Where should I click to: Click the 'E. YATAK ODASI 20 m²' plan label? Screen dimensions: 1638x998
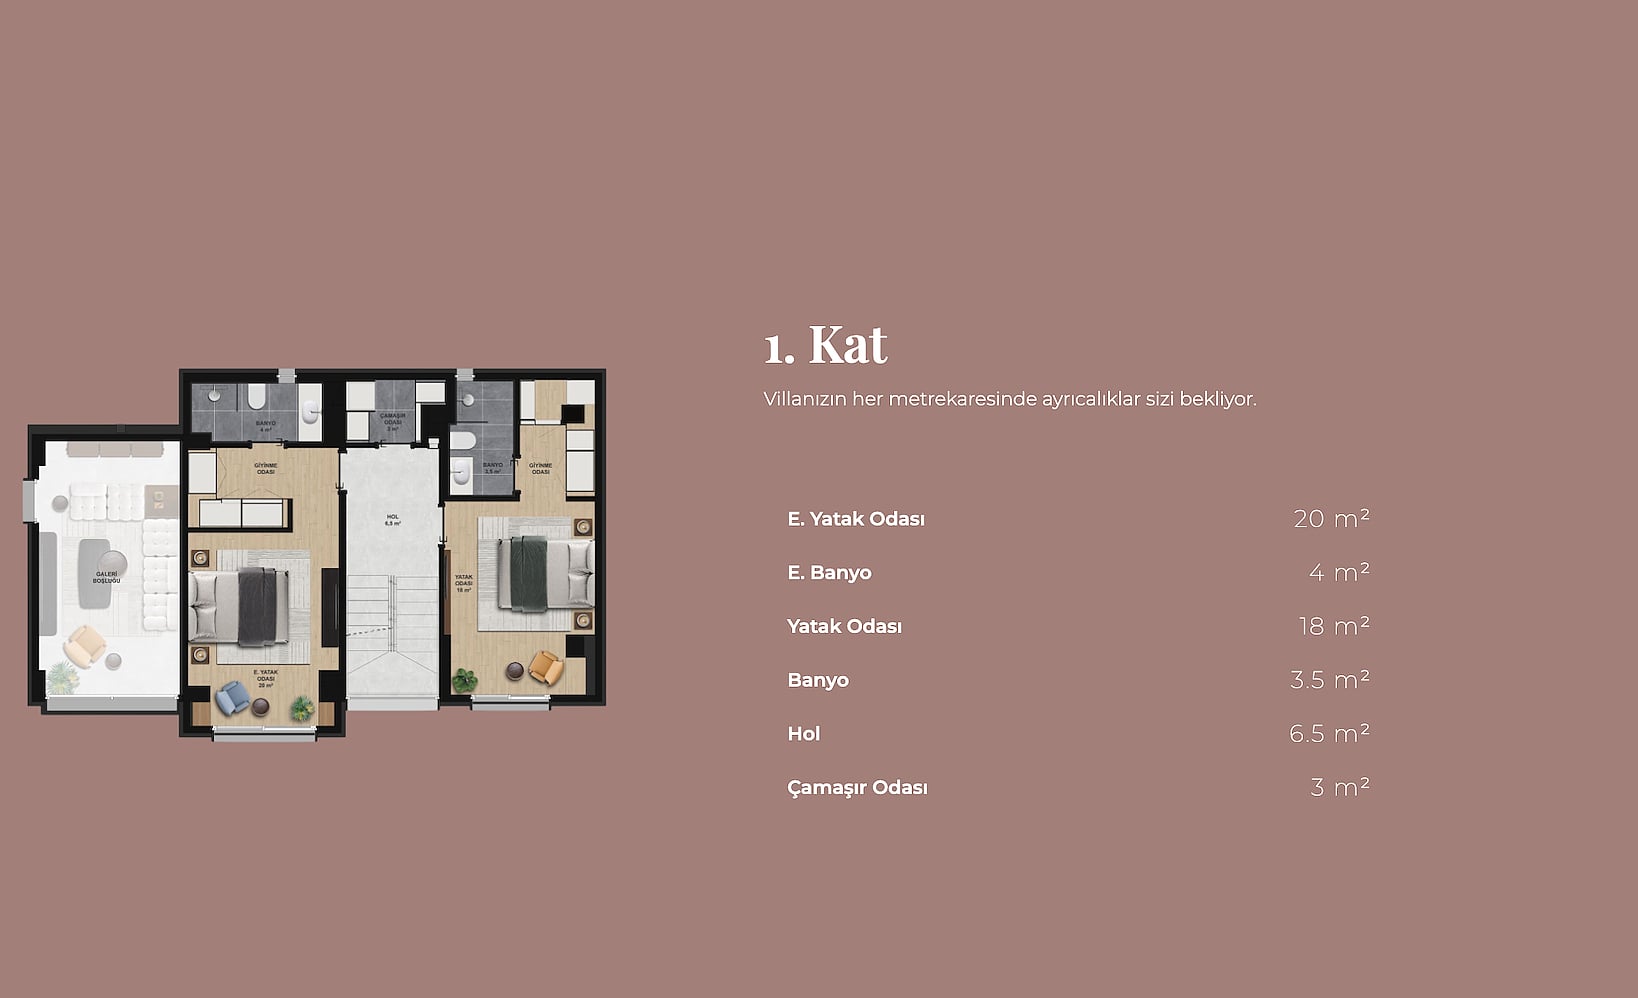pyautogui.click(x=265, y=679)
